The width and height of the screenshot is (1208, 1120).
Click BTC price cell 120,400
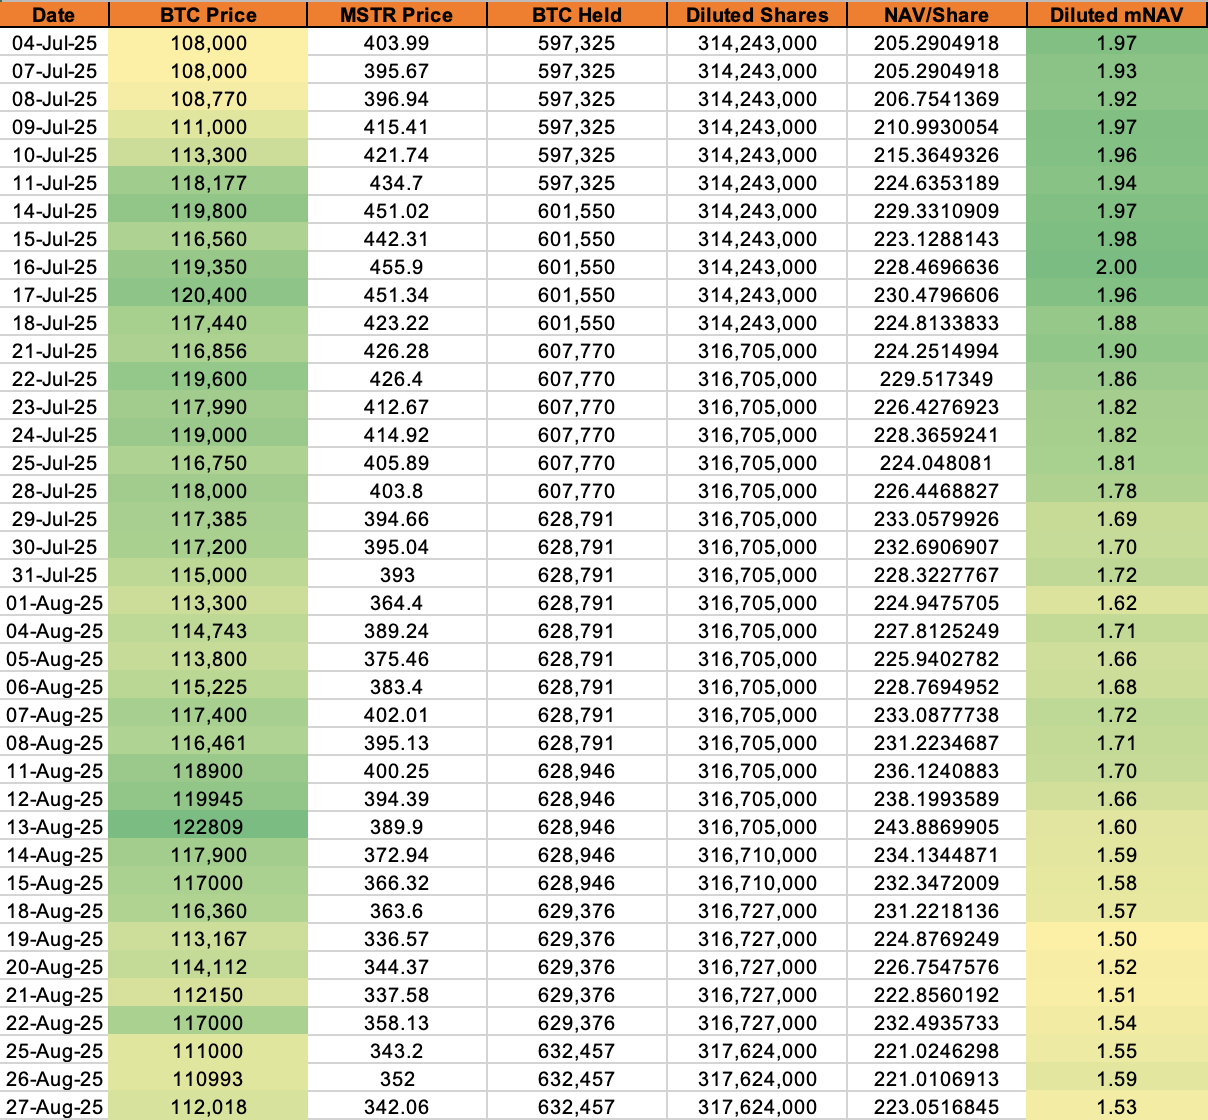tap(208, 295)
